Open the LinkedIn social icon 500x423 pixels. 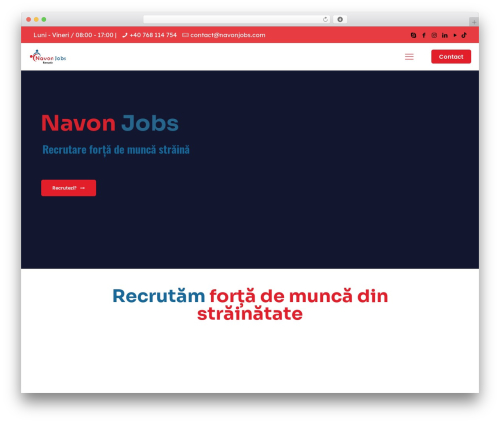click(x=445, y=35)
